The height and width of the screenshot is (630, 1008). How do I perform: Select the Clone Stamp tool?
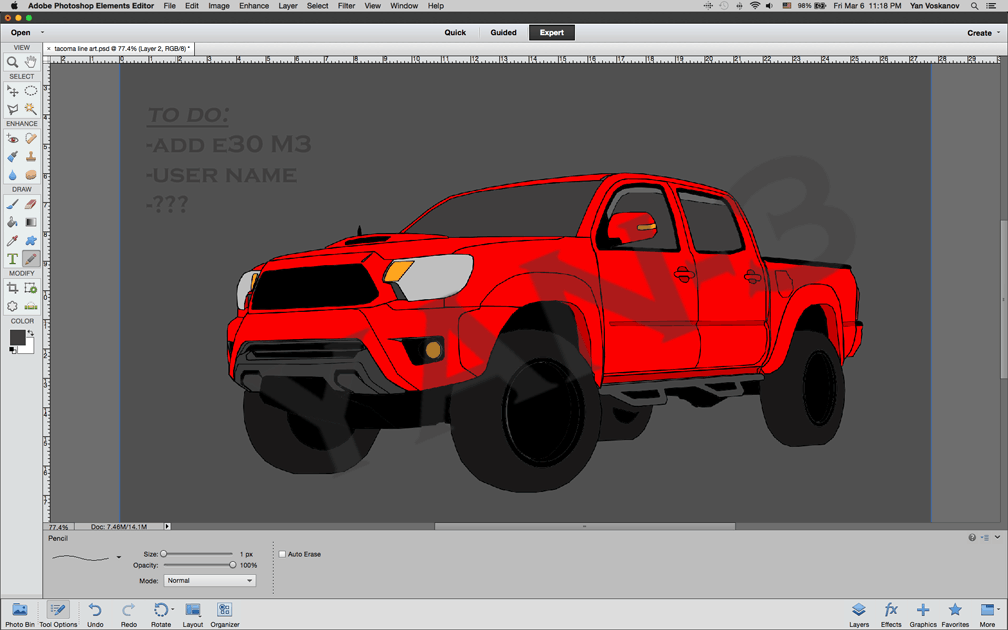click(30, 156)
